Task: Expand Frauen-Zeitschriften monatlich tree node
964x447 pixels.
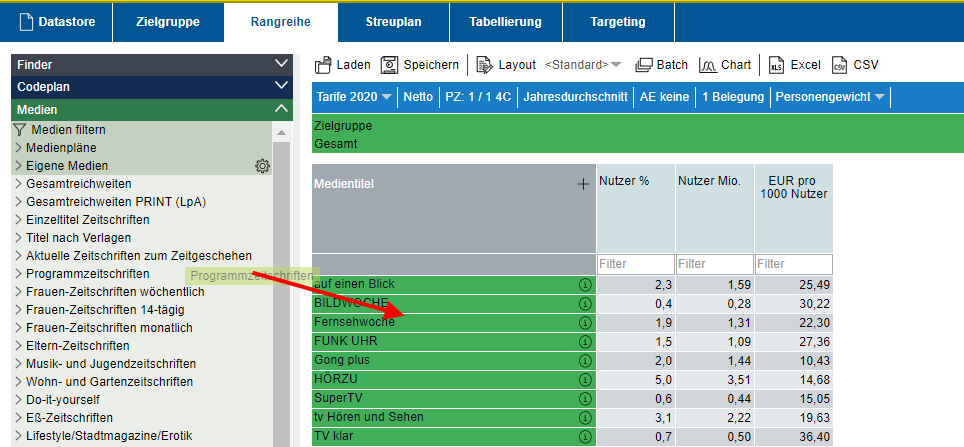Action: pyautogui.click(x=18, y=328)
